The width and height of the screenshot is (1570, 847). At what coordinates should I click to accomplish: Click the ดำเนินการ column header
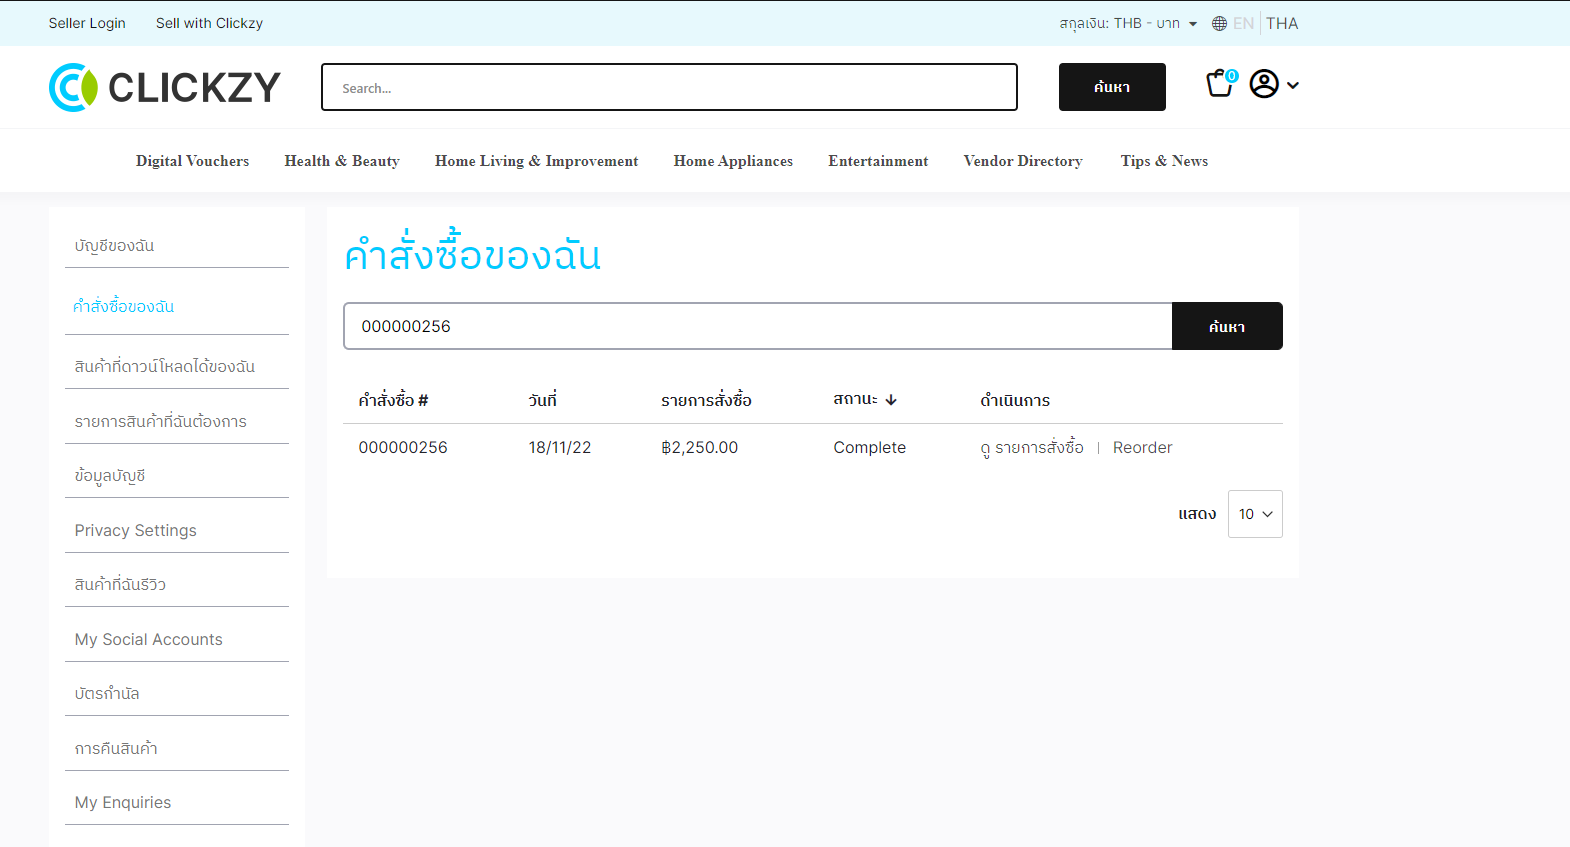[1015, 400]
